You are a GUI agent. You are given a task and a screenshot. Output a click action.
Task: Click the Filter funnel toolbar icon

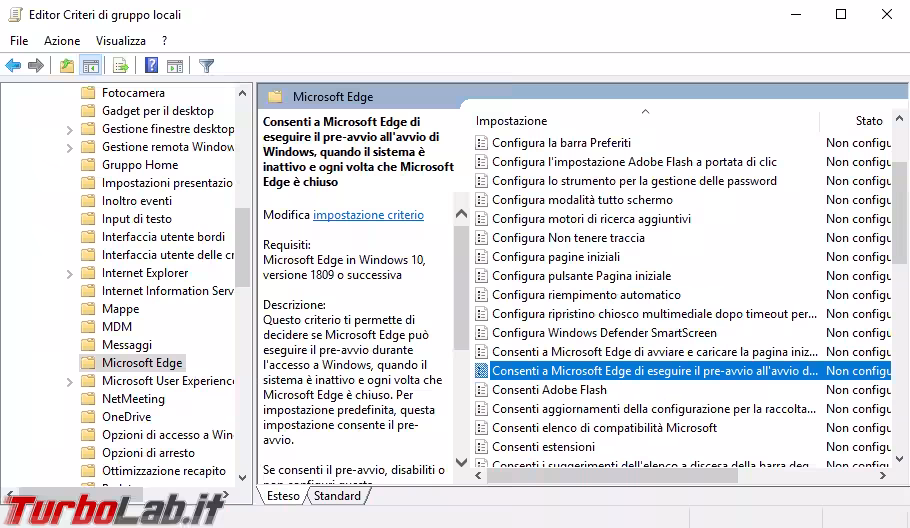[206, 66]
